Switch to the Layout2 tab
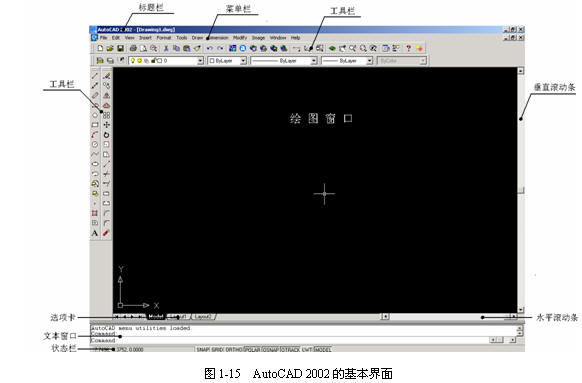The height and width of the screenshot is (383, 582). 203,317
